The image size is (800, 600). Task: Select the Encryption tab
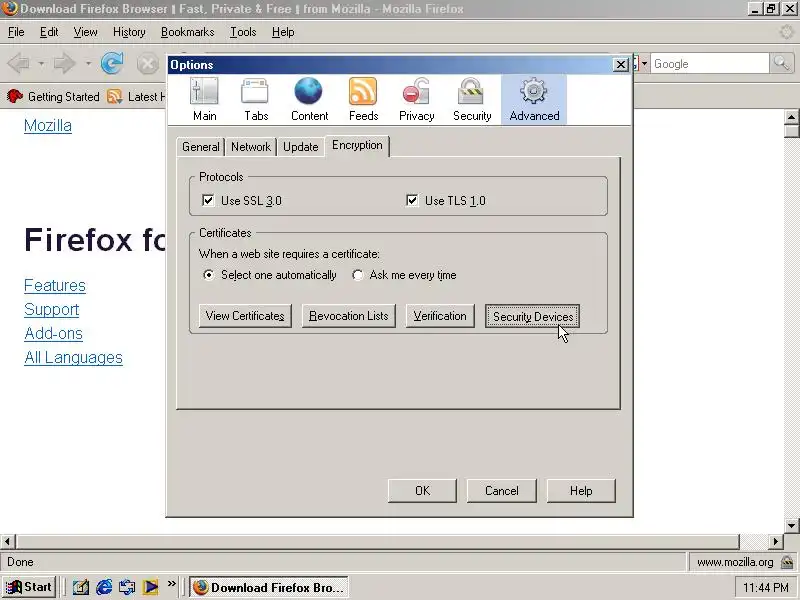click(357, 145)
